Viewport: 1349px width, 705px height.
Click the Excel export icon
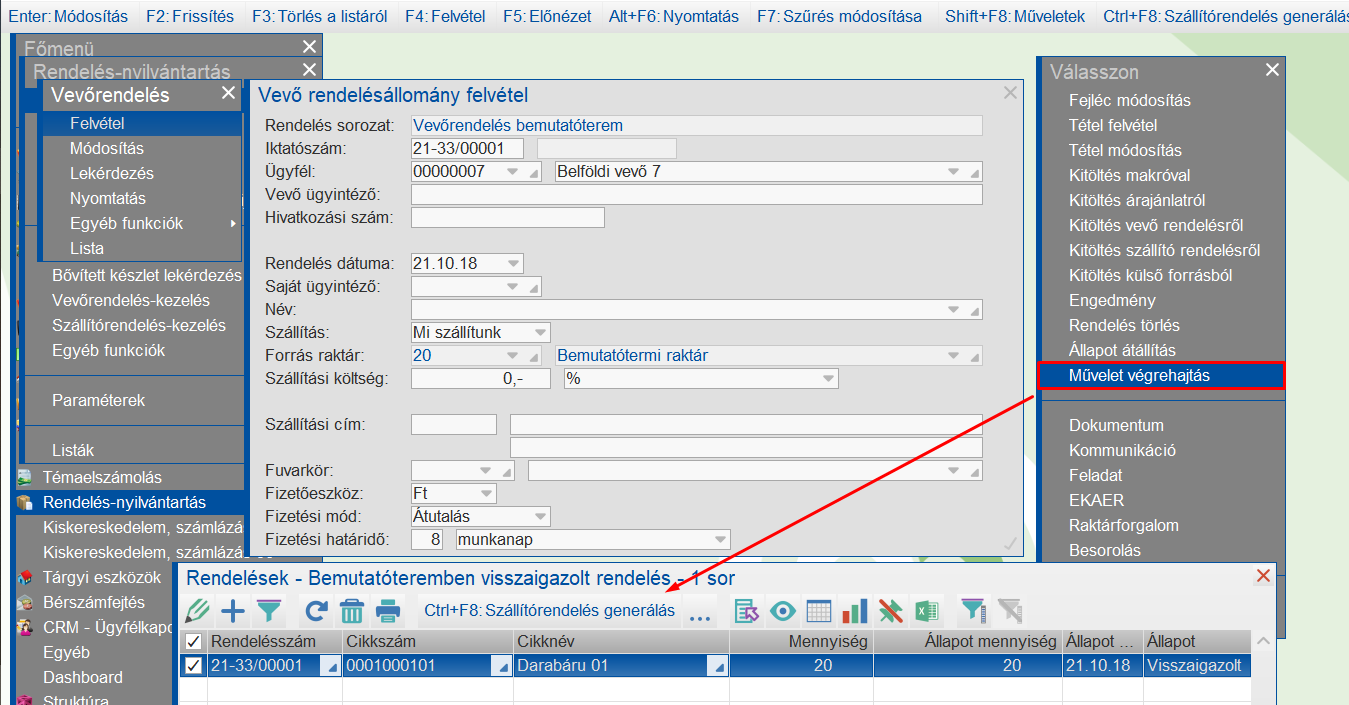tap(927, 611)
